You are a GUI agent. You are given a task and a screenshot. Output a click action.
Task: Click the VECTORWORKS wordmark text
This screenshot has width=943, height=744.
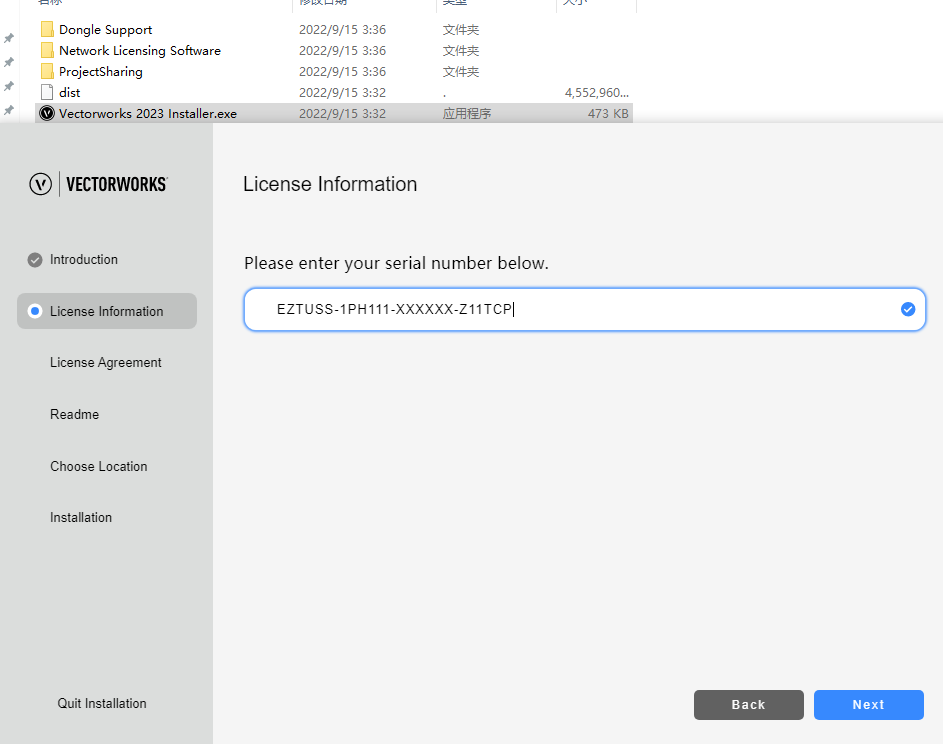(117, 184)
